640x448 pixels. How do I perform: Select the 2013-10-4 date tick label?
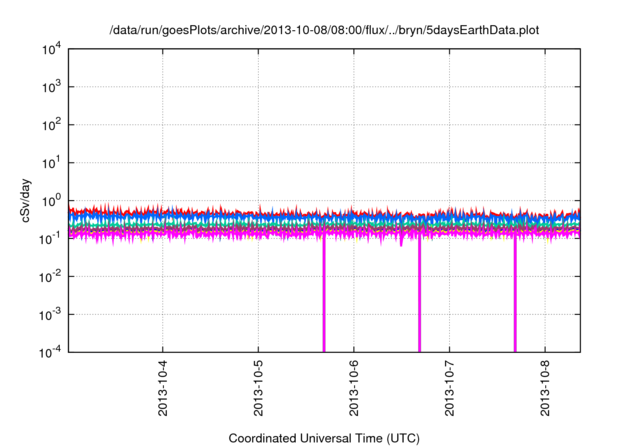pyautogui.click(x=162, y=388)
